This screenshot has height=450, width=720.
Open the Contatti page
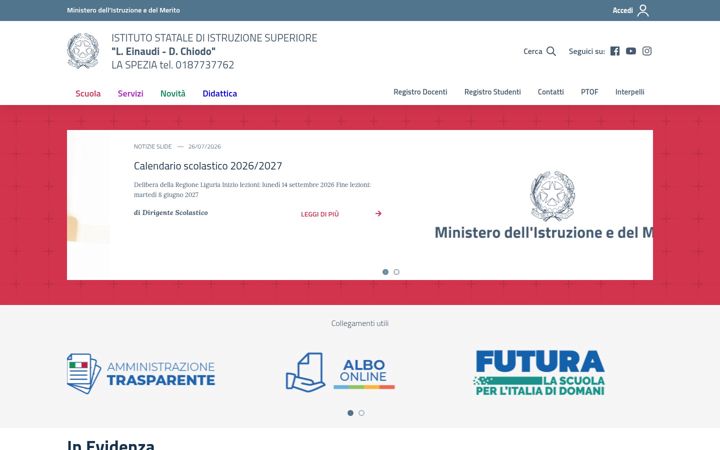click(551, 92)
